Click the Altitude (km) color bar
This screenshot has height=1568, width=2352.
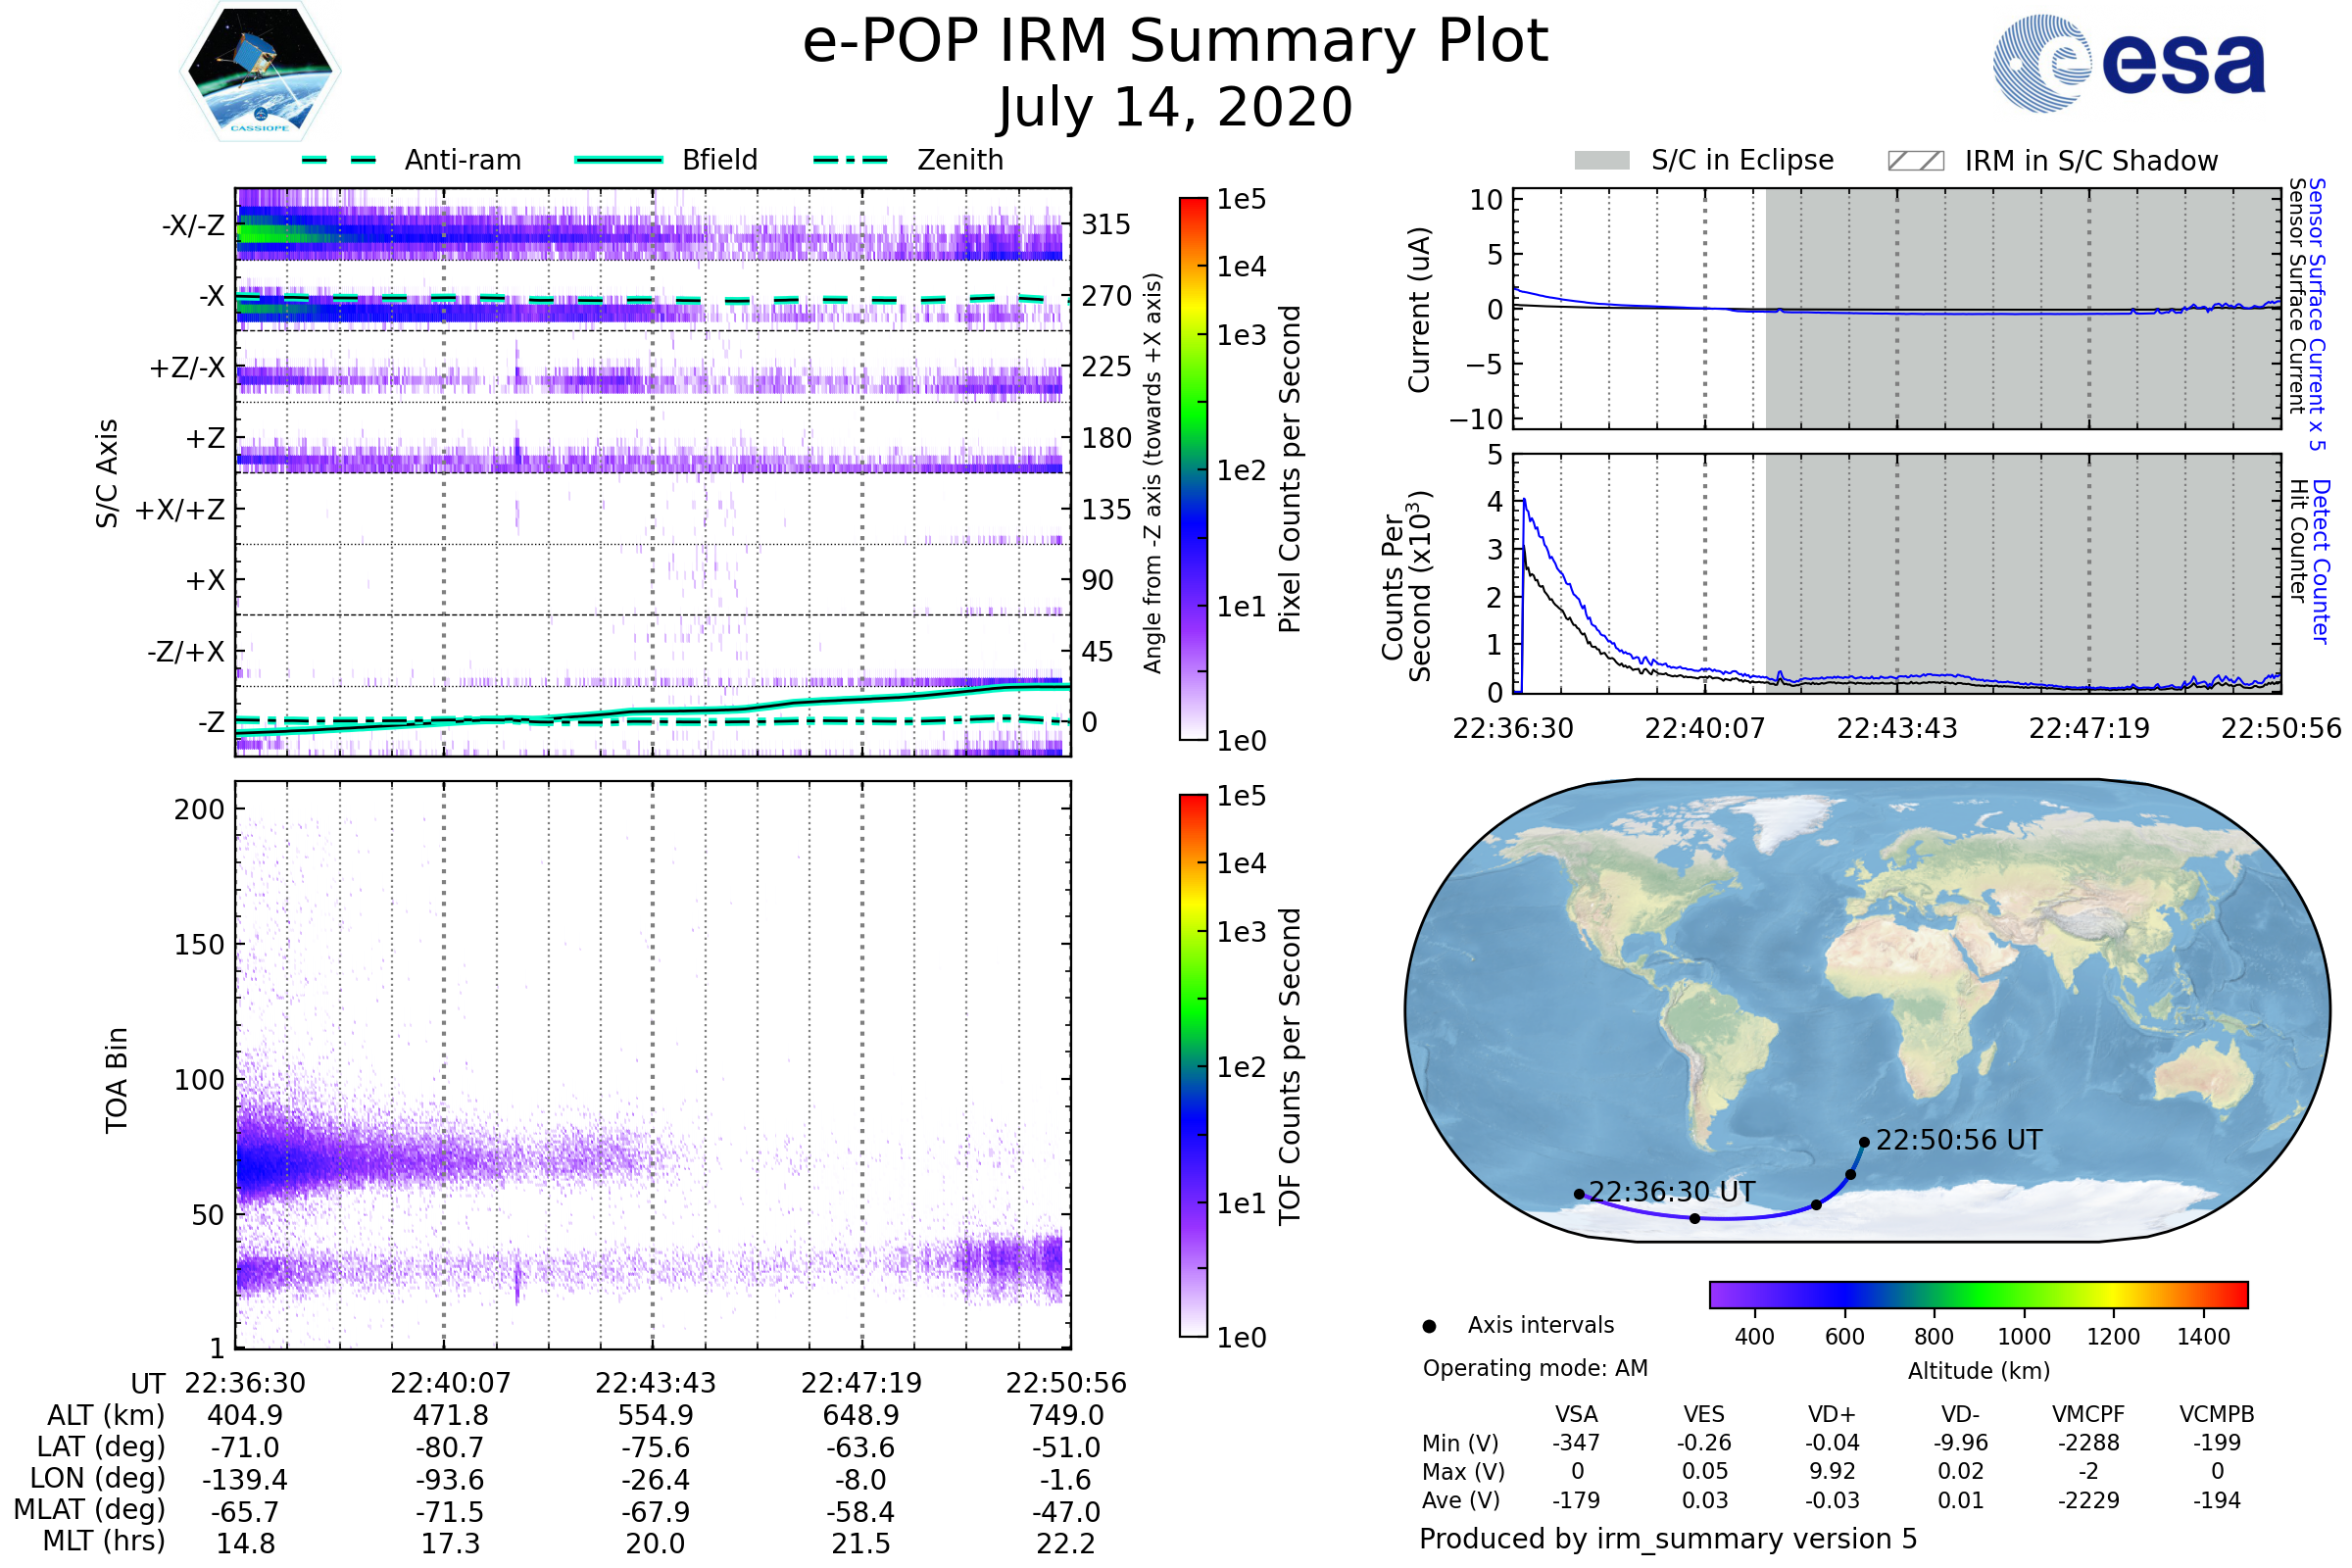point(1978,1294)
